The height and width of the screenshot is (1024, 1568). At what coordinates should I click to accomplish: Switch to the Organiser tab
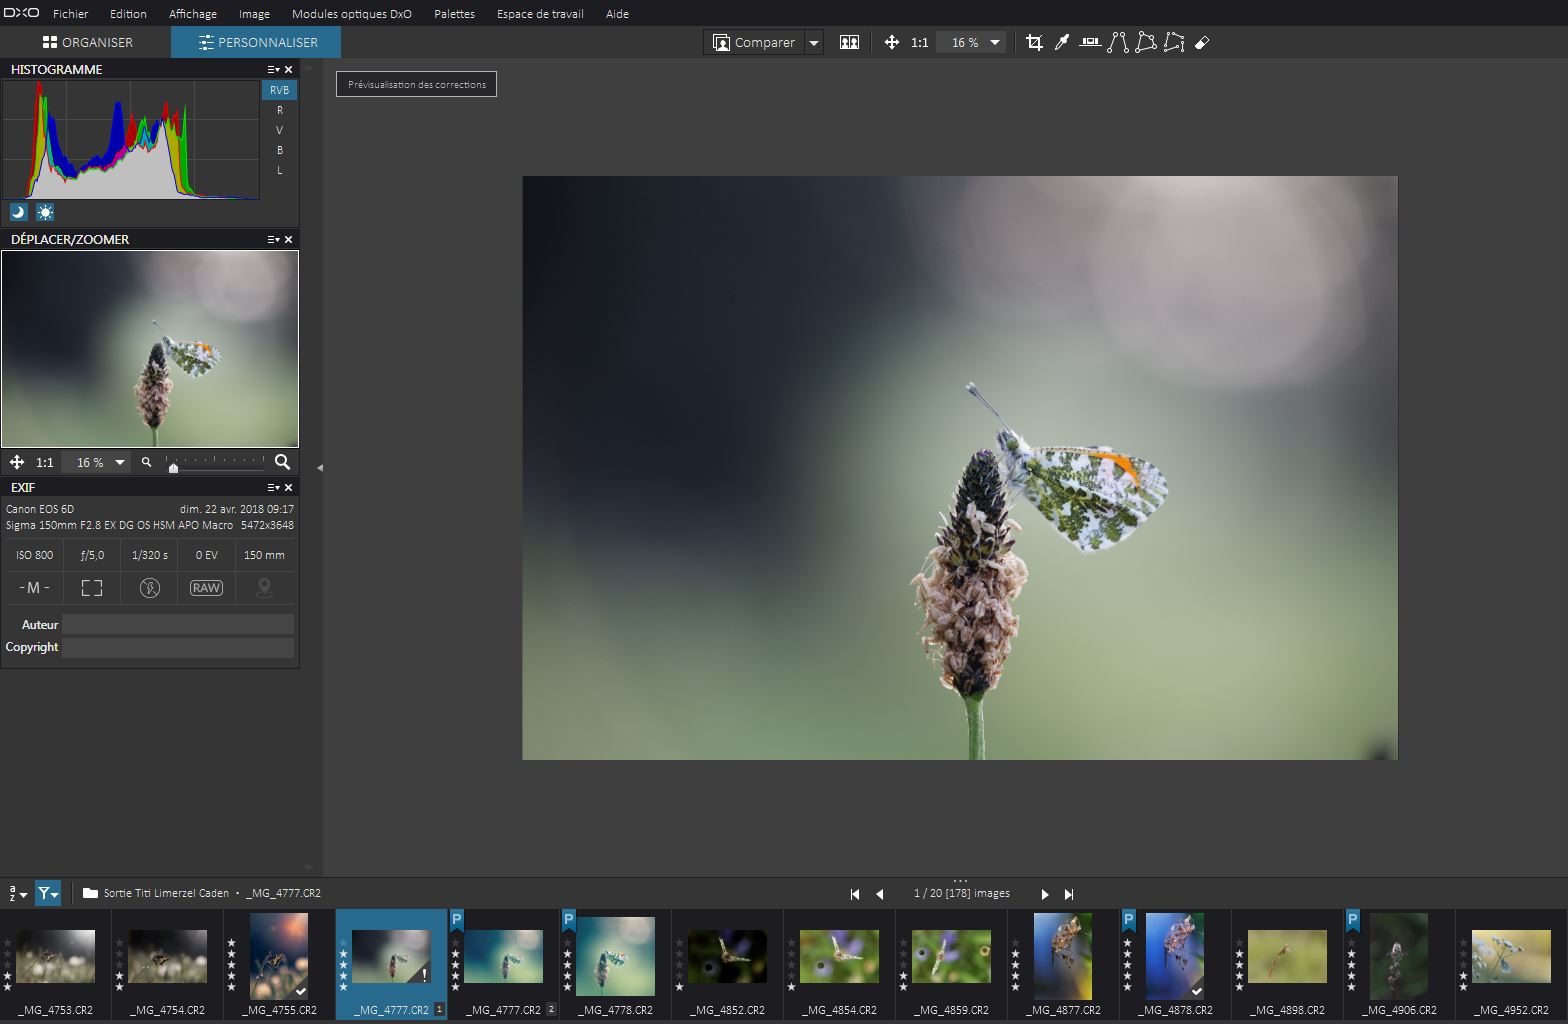point(86,42)
